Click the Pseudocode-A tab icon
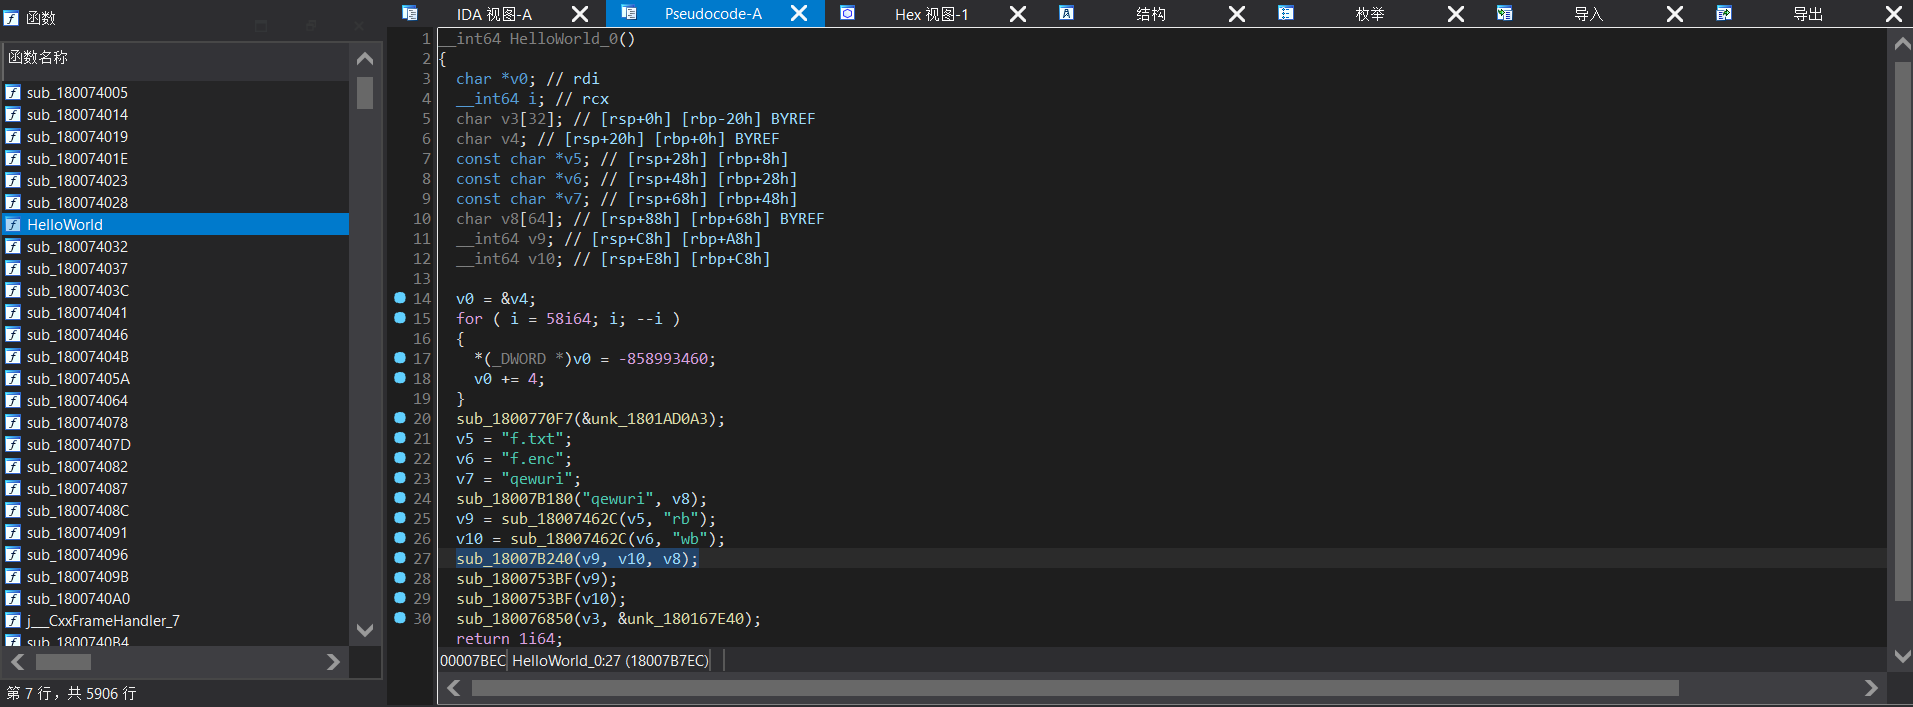1913x707 pixels. point(629,13)
